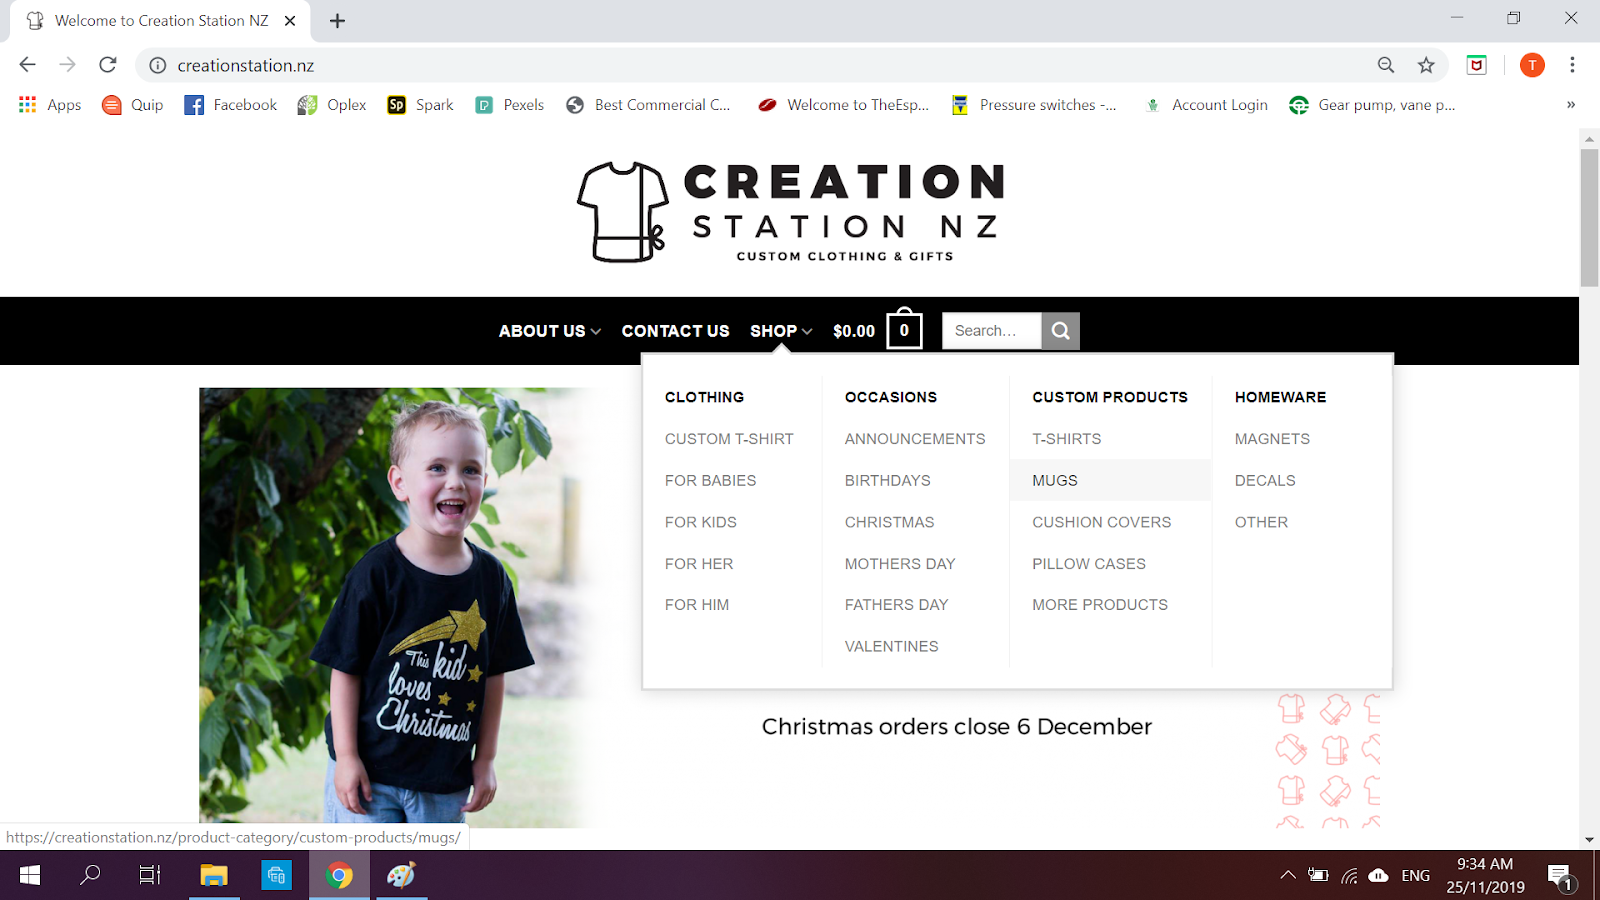Click the magnifier search button beside search box
This screenshot has width=1600, height=900.
pyautogui.click(x=1060, y=331)
